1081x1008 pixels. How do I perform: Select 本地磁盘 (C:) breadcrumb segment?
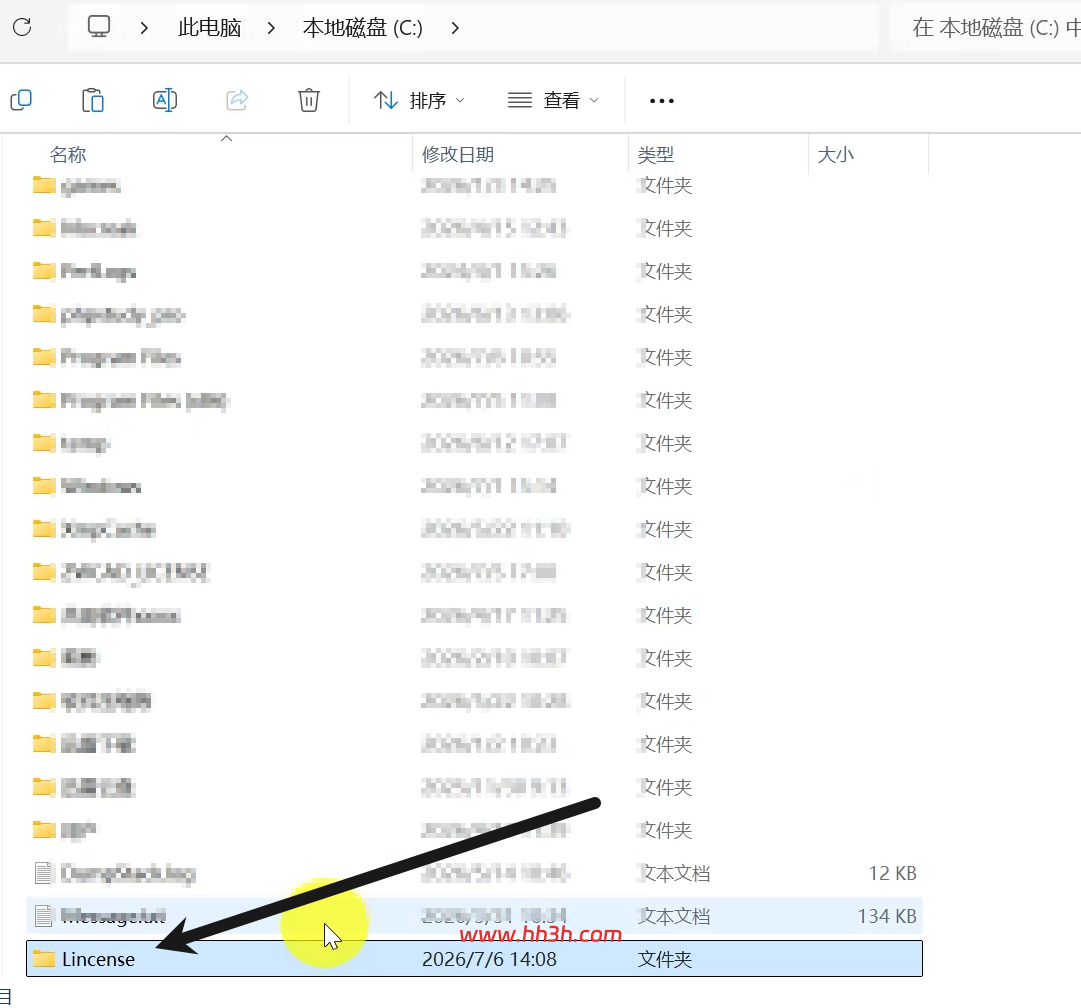point(363,28)
